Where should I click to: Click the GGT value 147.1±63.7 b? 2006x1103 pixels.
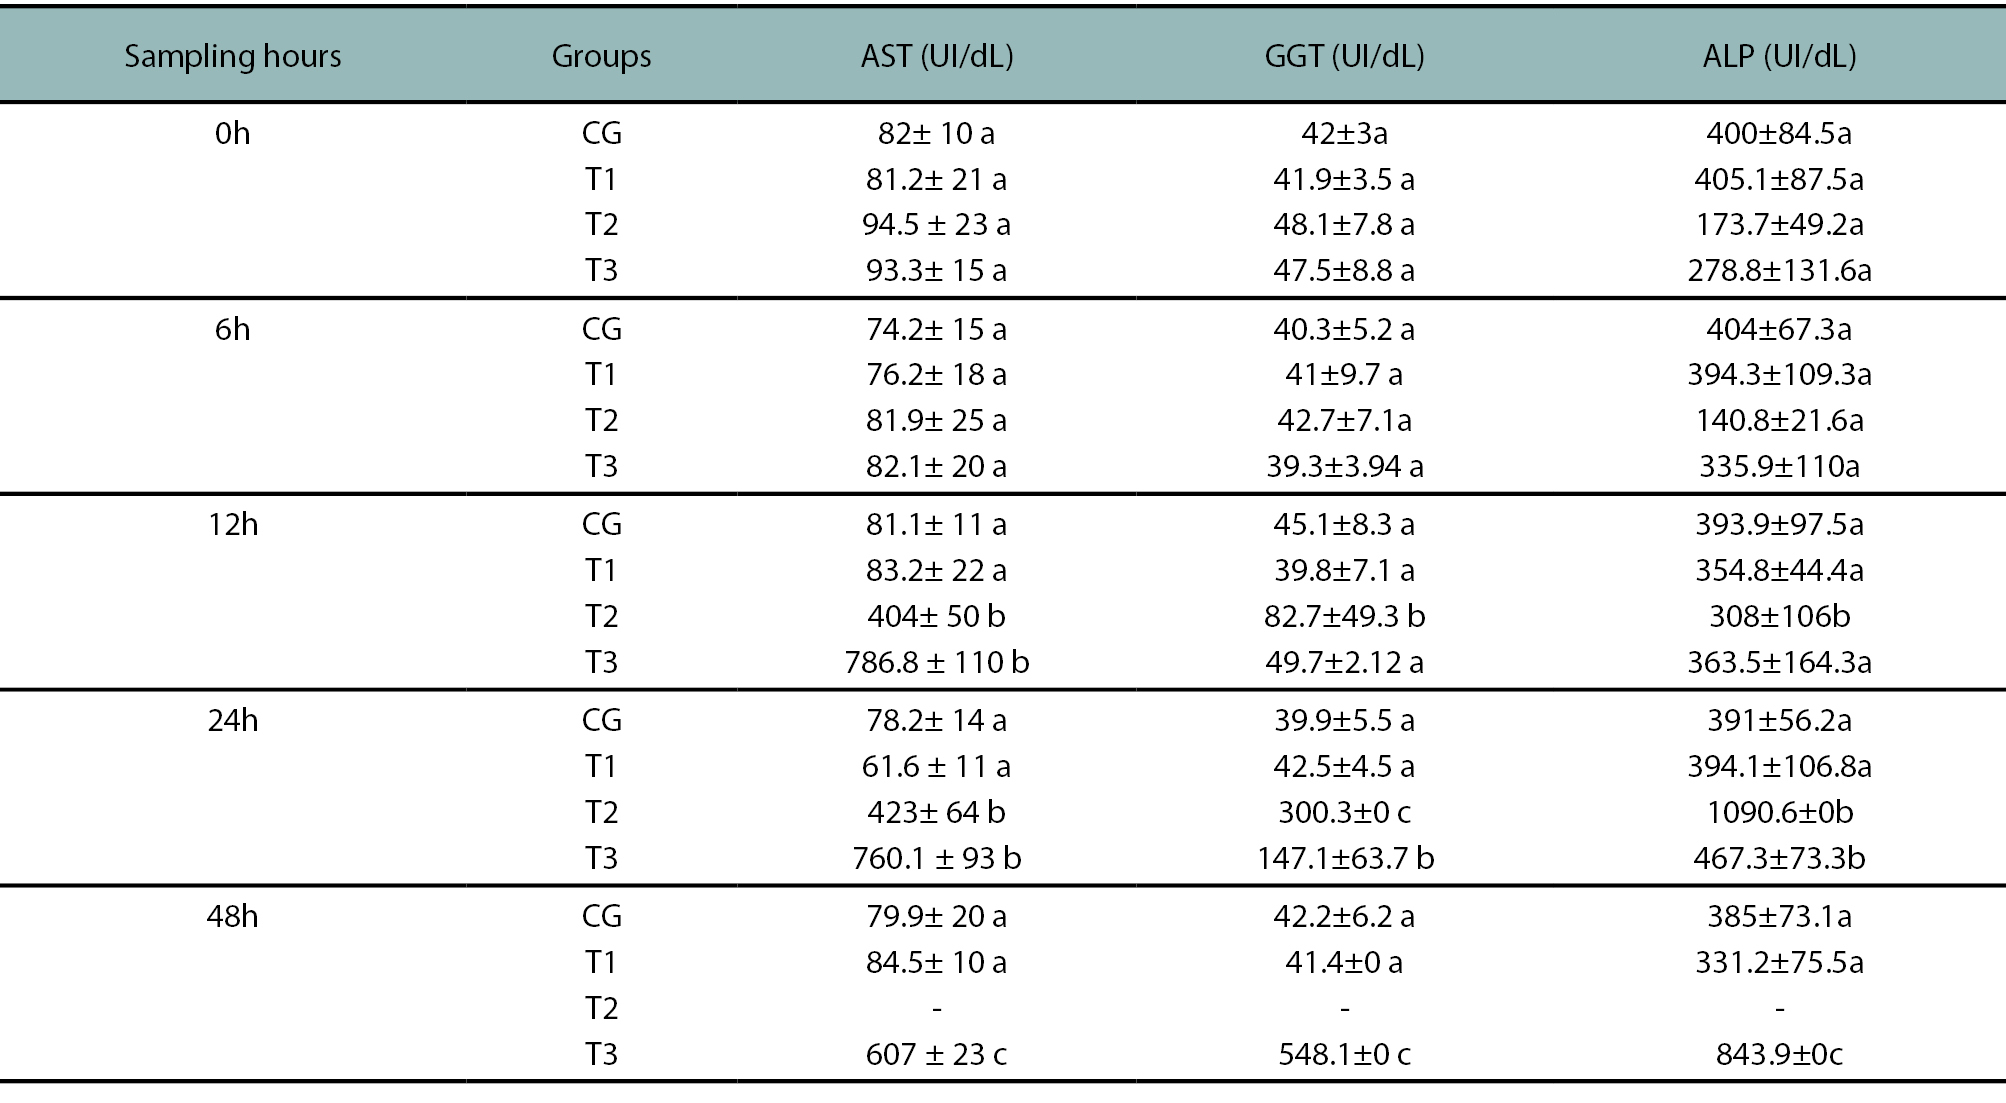click(x=1344, y=858)
